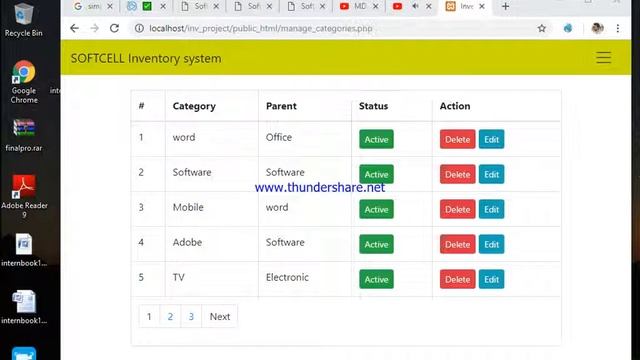Open the hamburger navigation menu
Image resolution: width=640 pixels, height=360 pixels.
tap(603, 58)
